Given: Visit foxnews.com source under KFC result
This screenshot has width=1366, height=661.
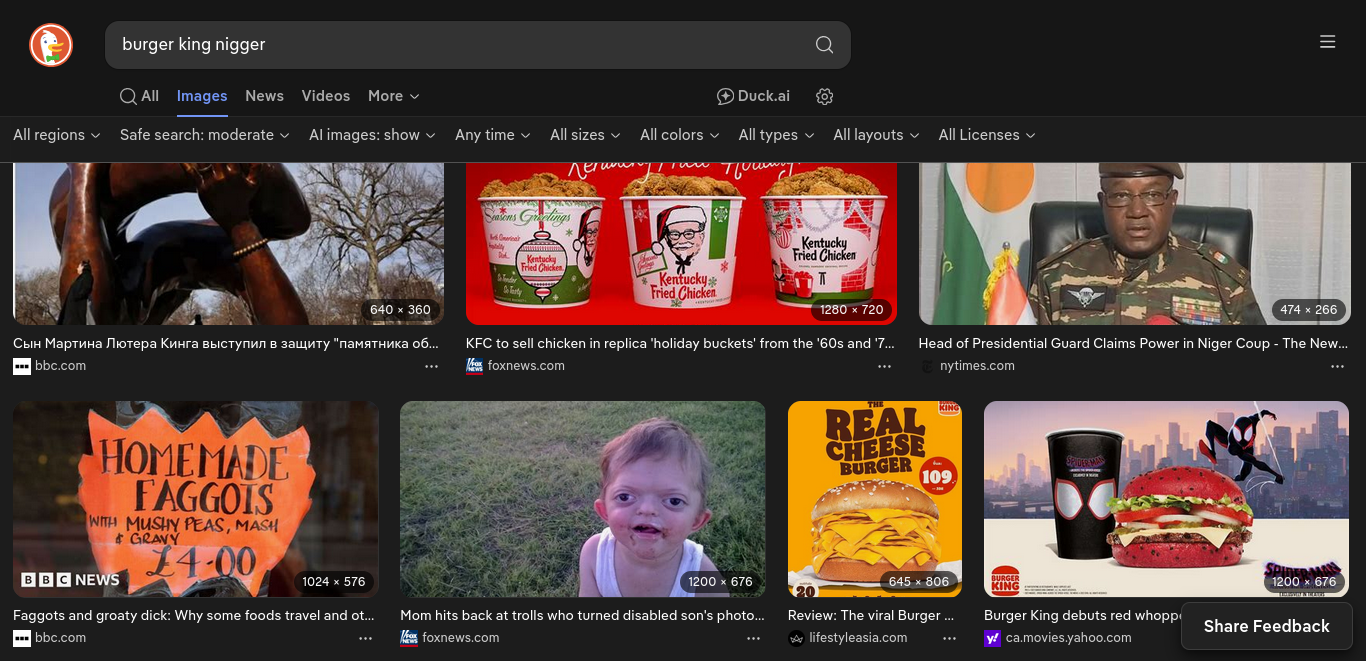Looking at the screenshot, I should [x=526, y=366].
